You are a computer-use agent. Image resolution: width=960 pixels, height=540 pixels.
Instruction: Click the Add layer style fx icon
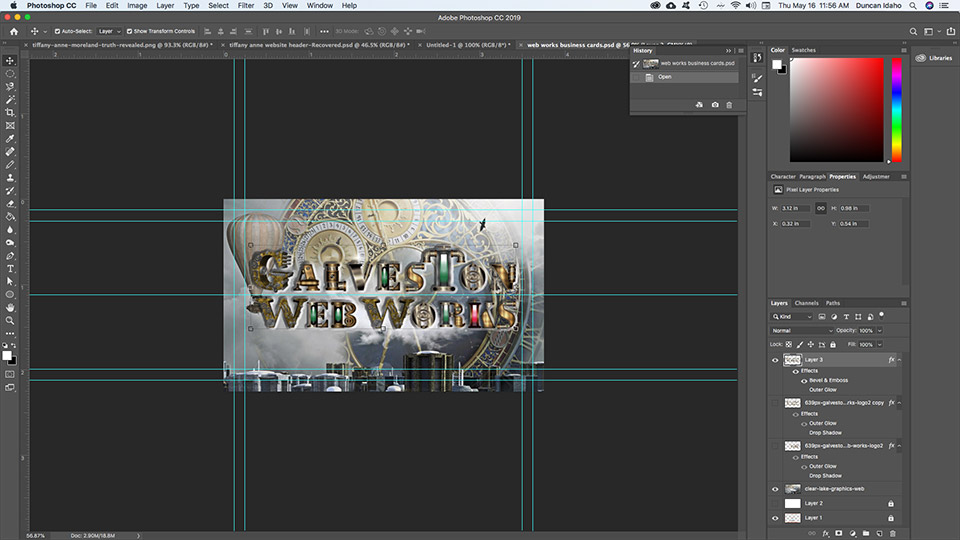coord(825,533)
